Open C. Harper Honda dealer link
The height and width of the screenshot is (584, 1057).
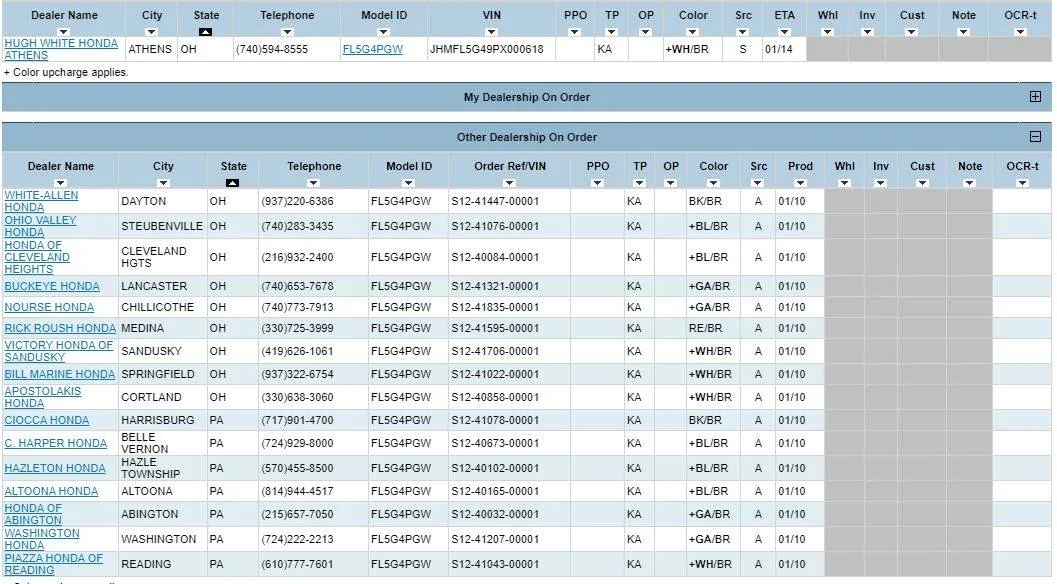55,443
